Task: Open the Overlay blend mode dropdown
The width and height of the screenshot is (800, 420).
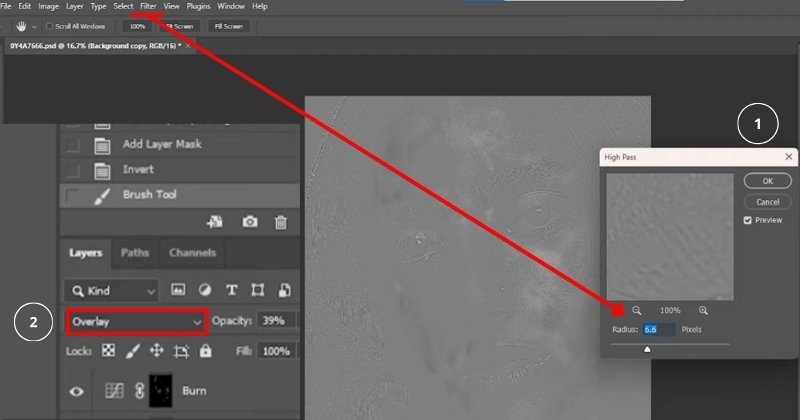Action: 137,322
